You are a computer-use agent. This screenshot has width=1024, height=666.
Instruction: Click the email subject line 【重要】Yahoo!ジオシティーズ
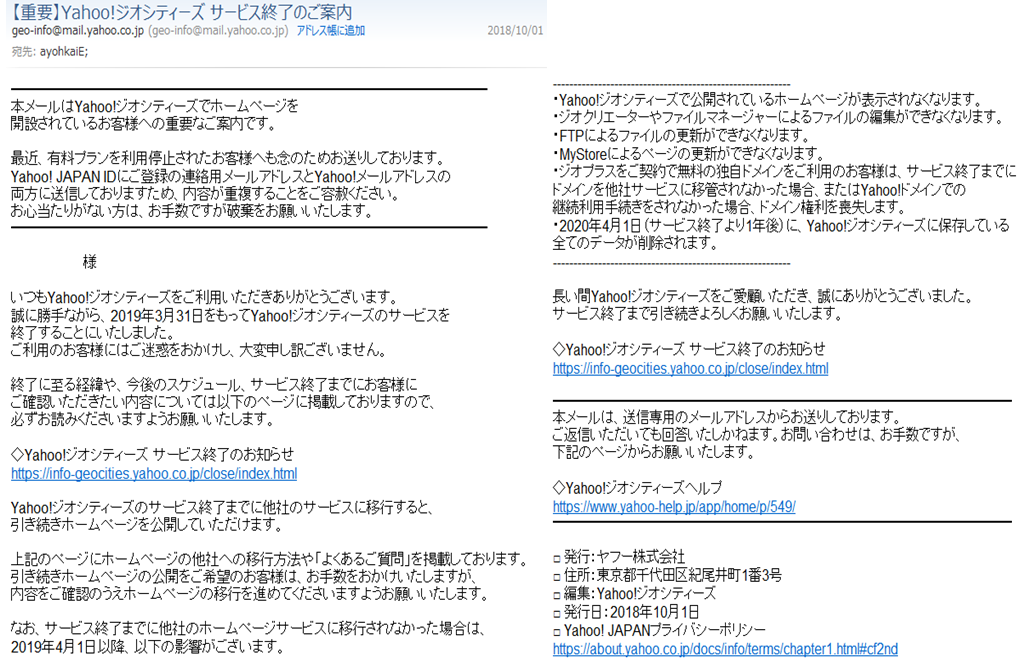(x=182, y=12)
